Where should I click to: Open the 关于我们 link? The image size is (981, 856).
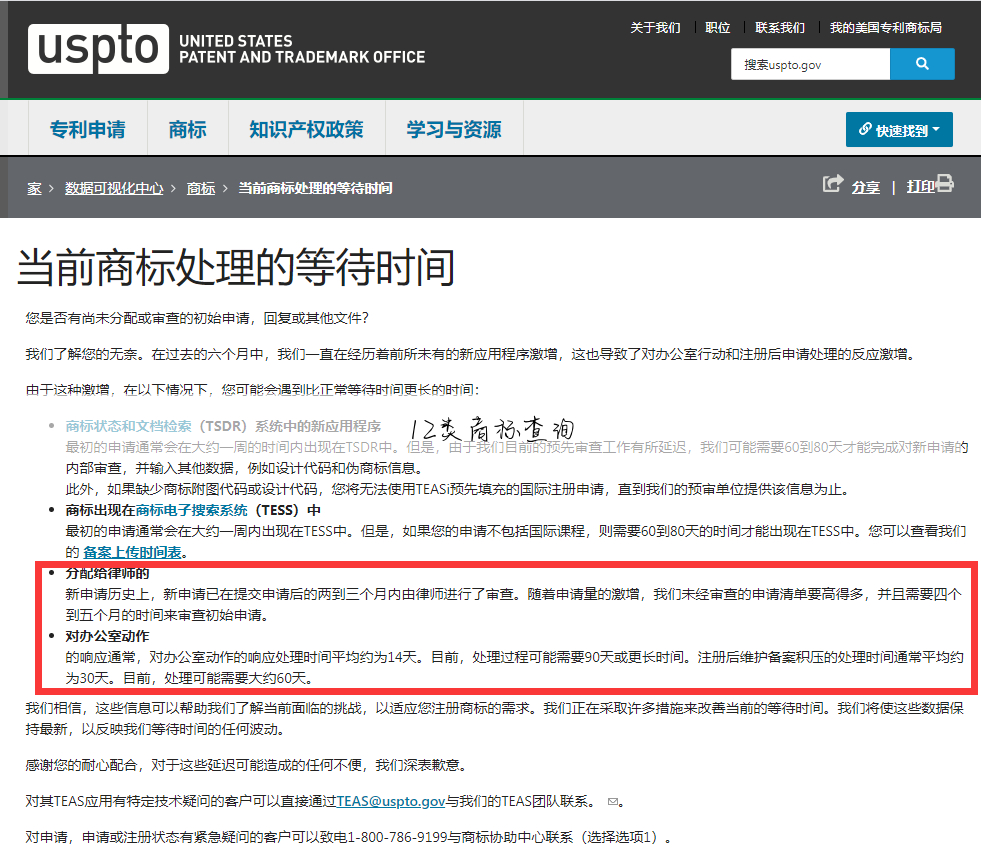click(655, 28)
